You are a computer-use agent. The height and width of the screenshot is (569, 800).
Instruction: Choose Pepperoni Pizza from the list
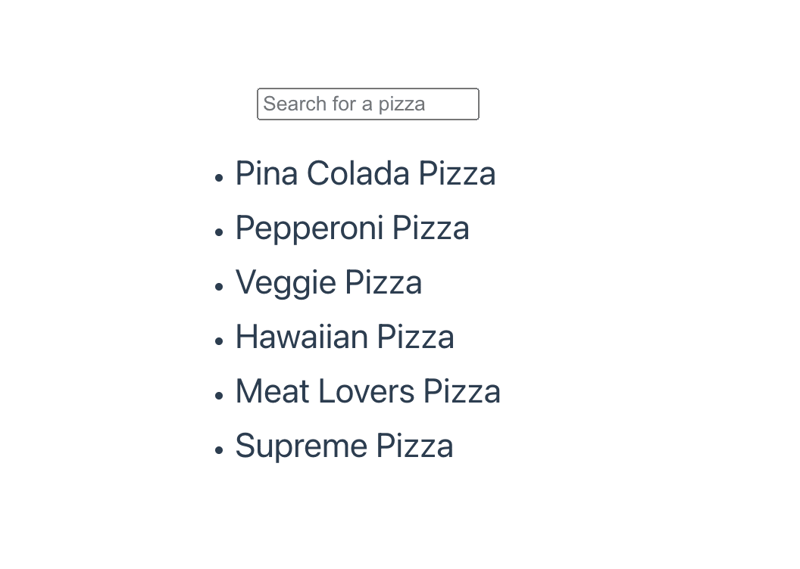pyautogui.click(x=352, y=228)
